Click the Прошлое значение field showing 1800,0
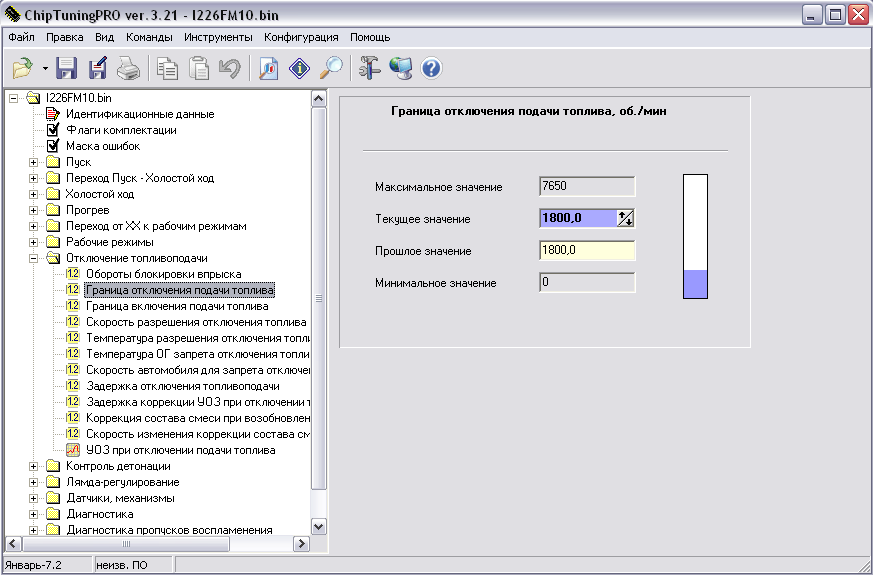Viewport: 873px width, 575px height. 587,250
